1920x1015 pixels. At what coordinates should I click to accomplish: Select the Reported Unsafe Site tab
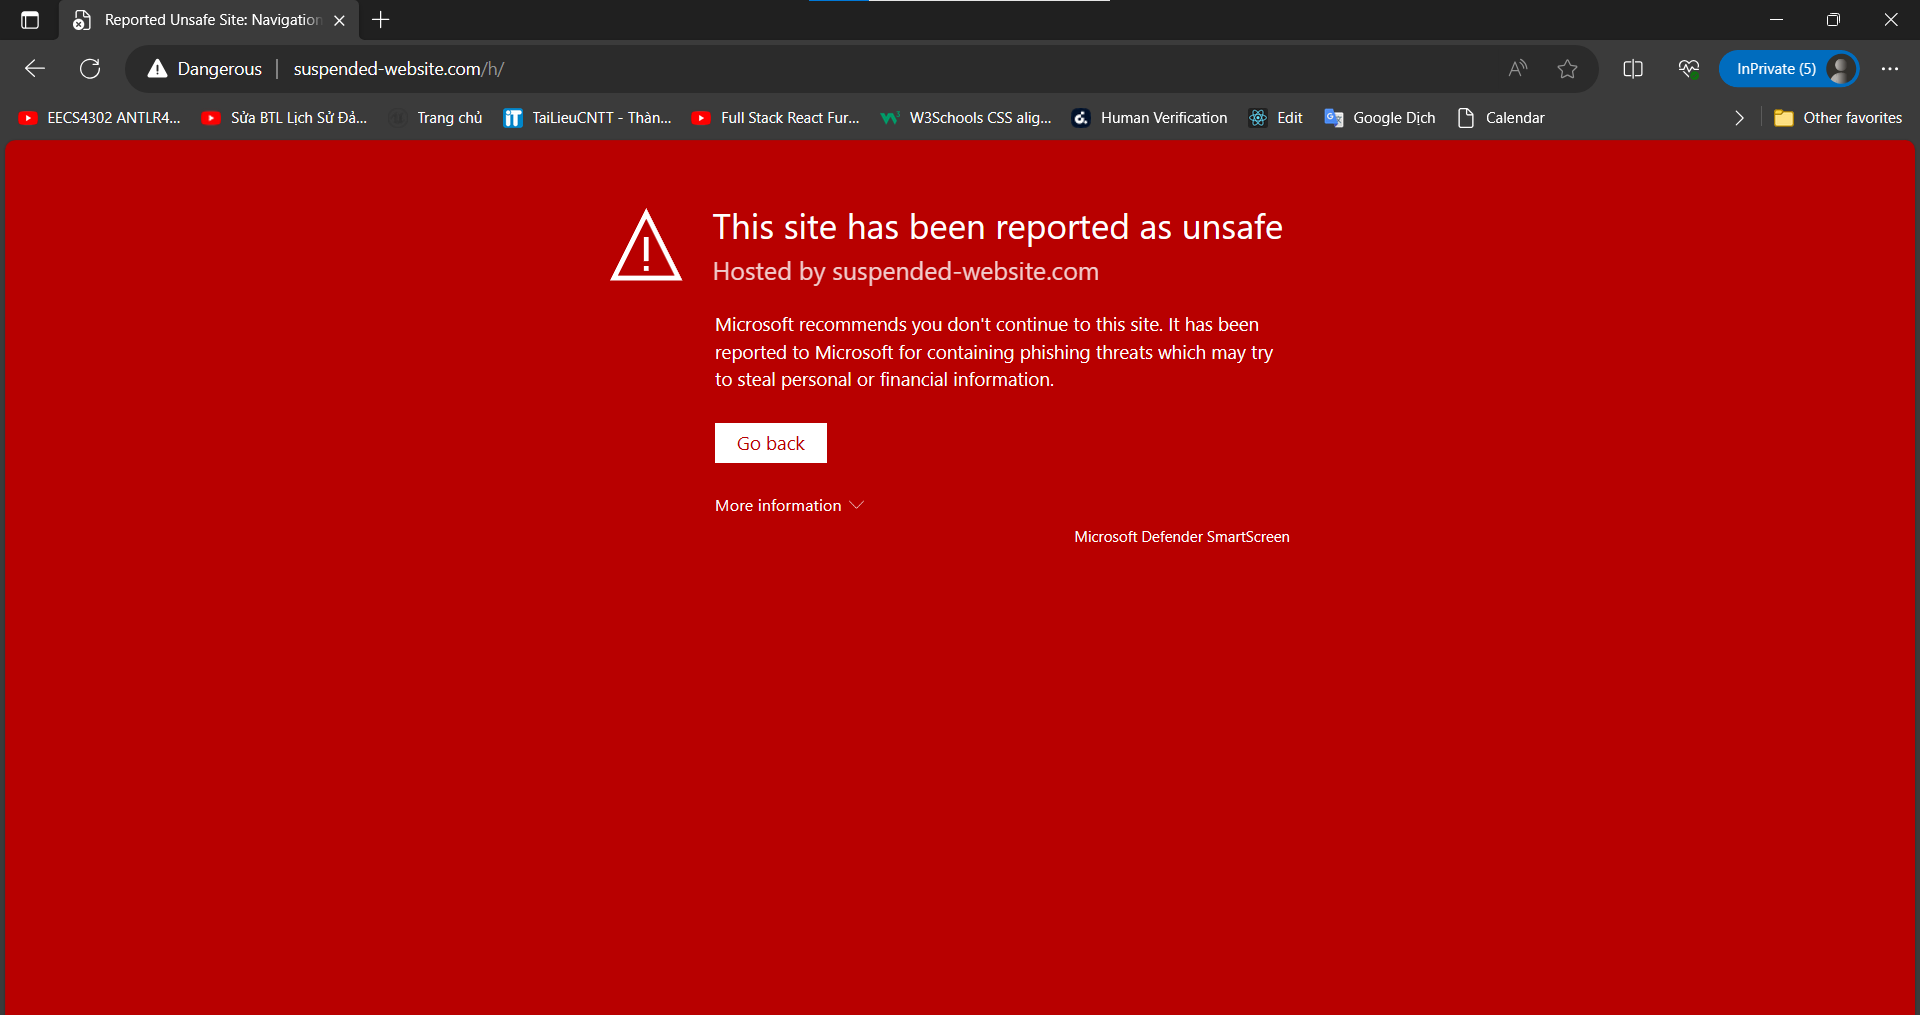(x=210, y=20)
